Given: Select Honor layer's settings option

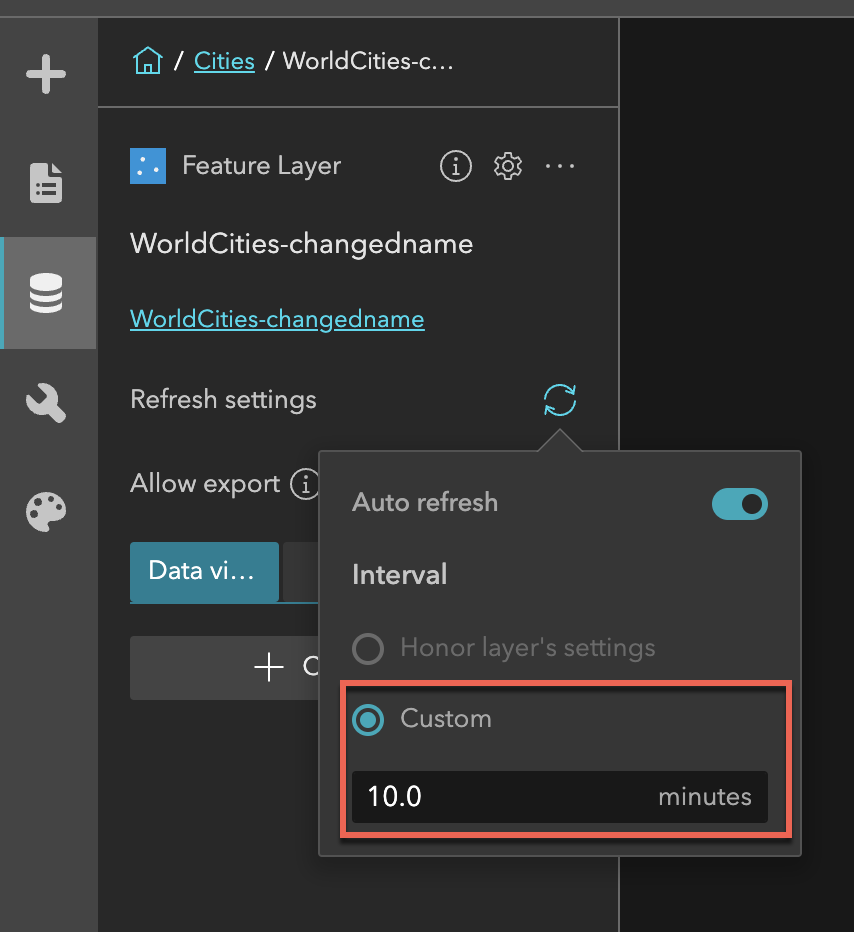Looking at the screenshot, I should 368,649.
